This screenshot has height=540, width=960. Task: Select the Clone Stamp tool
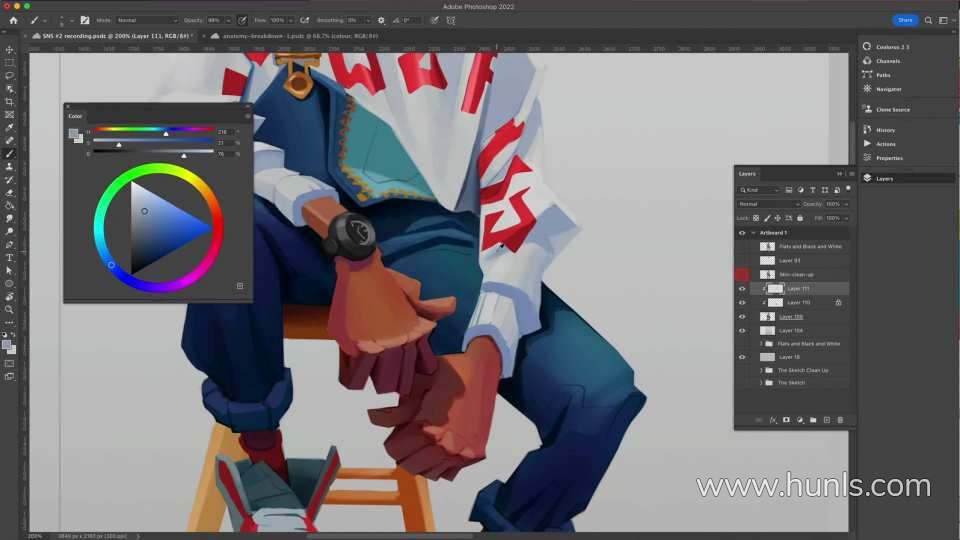9,167
